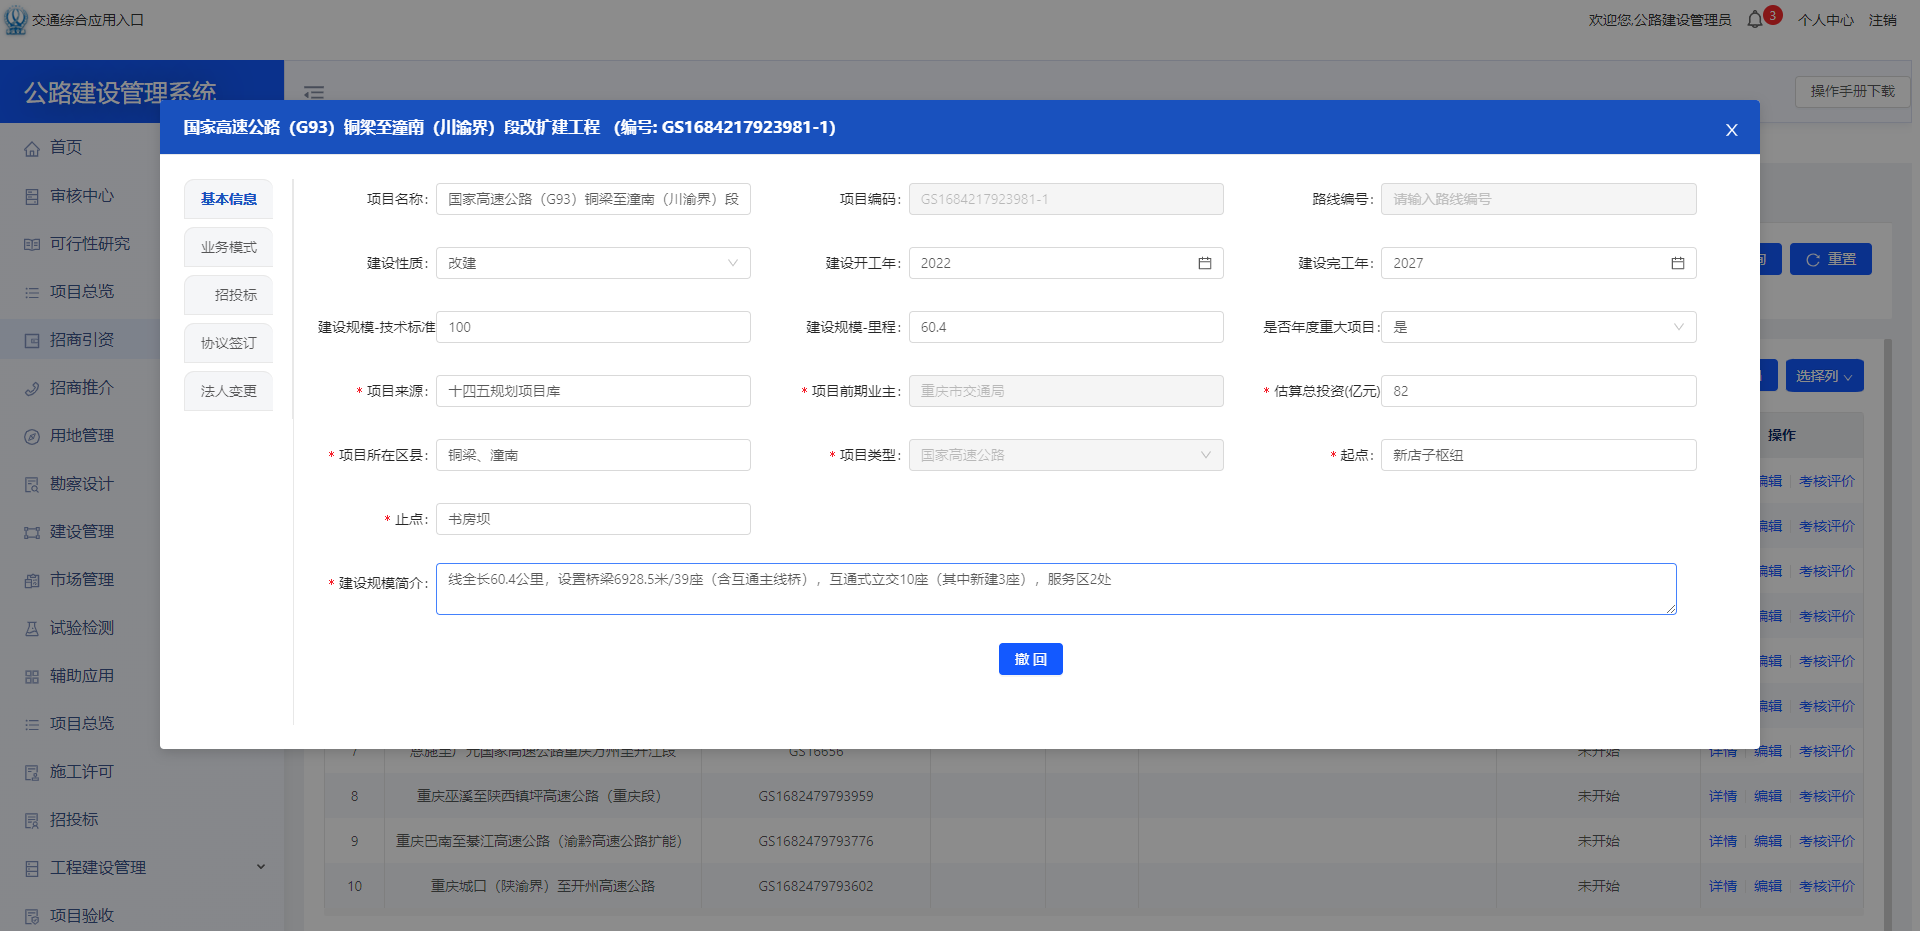
Task: Click the 估算总投资 input field
Action: 1539,391
